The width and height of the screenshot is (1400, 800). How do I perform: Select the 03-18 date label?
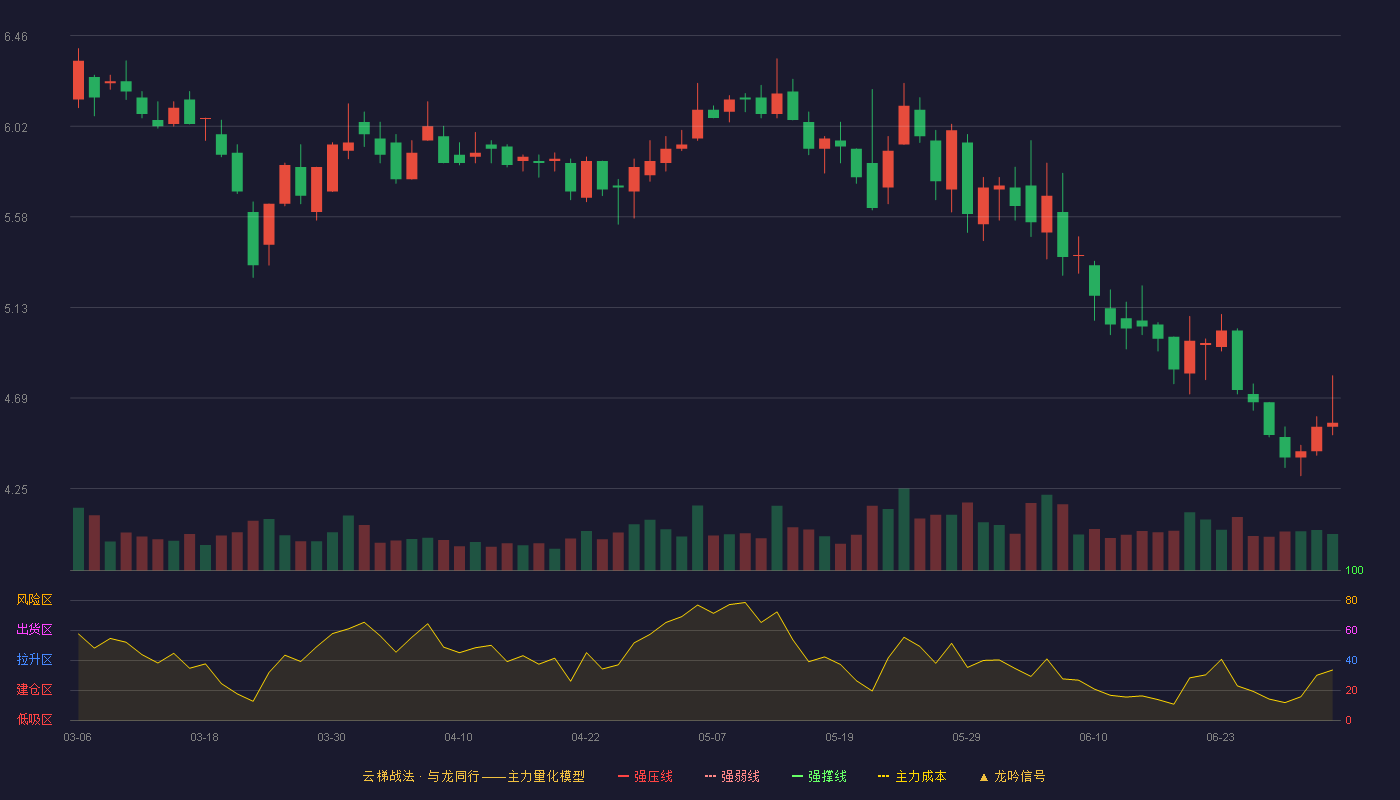[x=204, y=737]
